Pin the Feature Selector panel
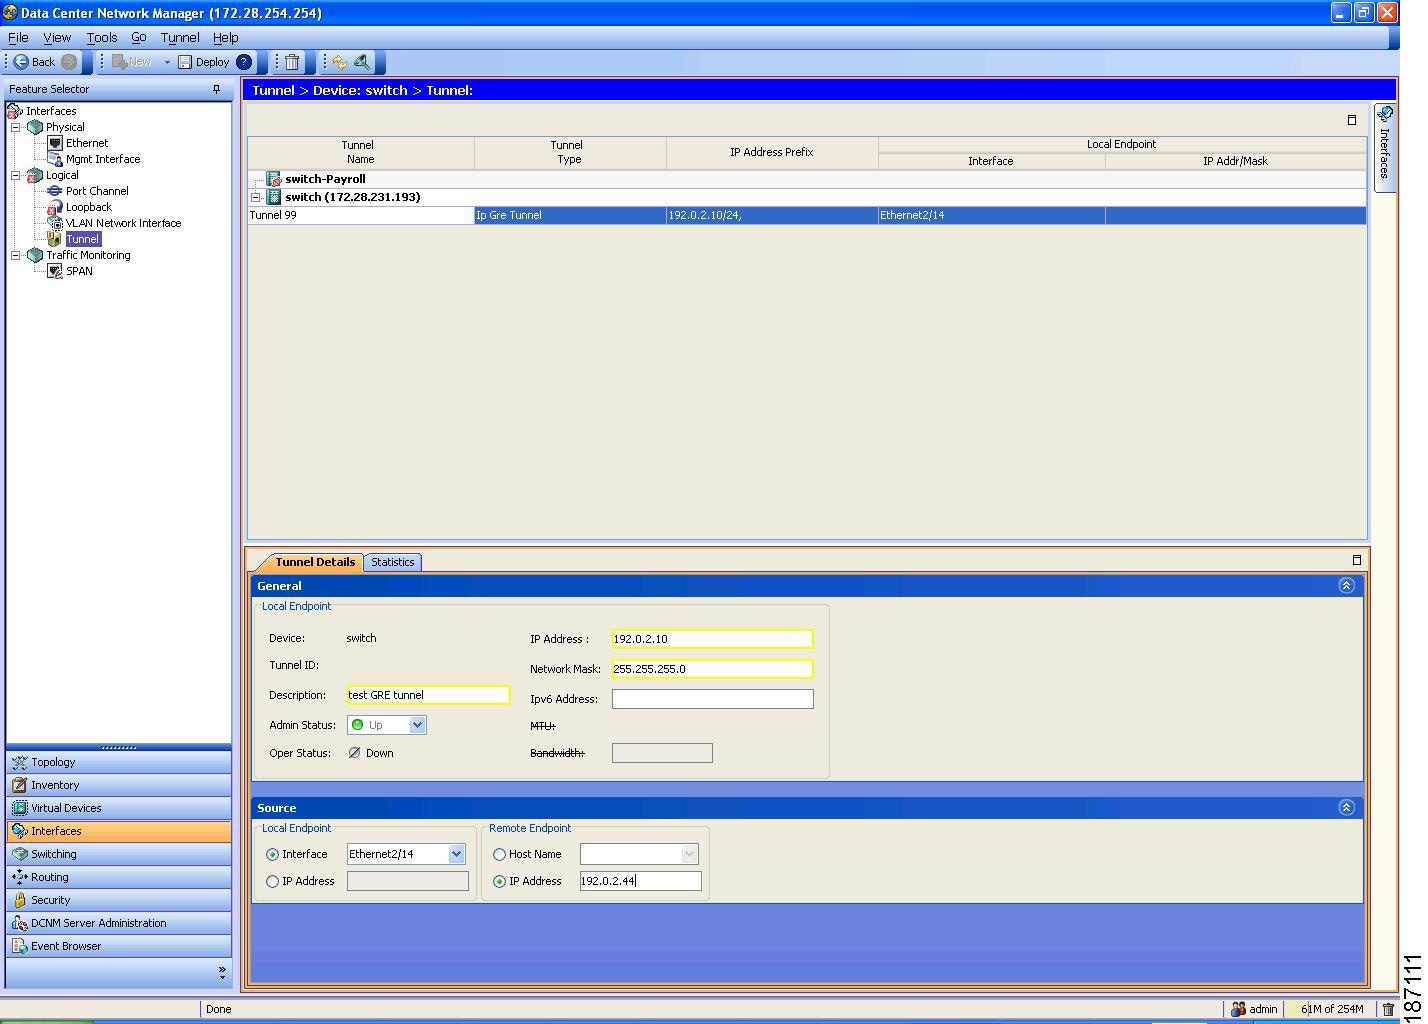Screen dimensions: 1428x1024 [x=216, y=89]
